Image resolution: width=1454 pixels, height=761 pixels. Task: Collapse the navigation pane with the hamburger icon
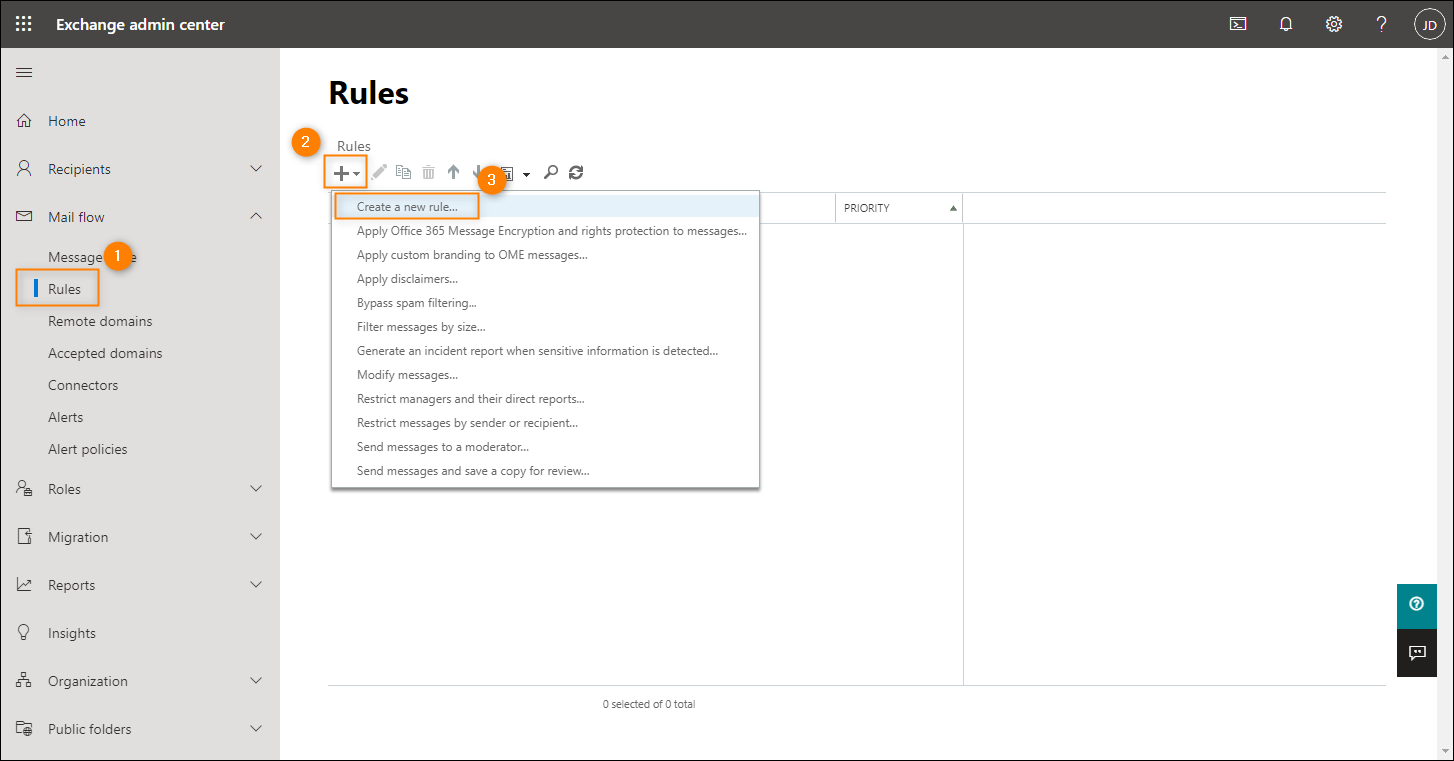click(23, 71)
